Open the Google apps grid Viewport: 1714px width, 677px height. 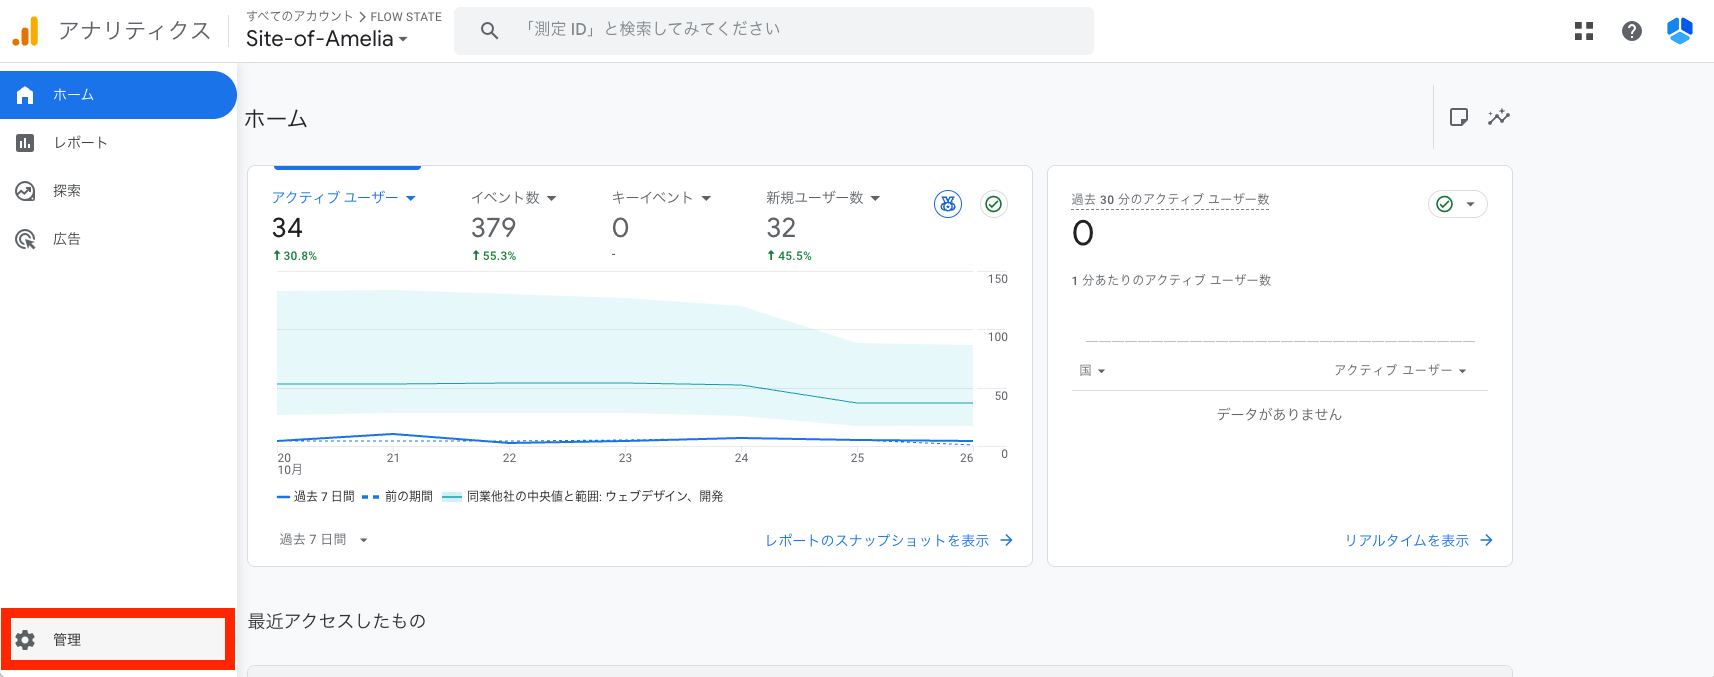tap(1584, 31)
